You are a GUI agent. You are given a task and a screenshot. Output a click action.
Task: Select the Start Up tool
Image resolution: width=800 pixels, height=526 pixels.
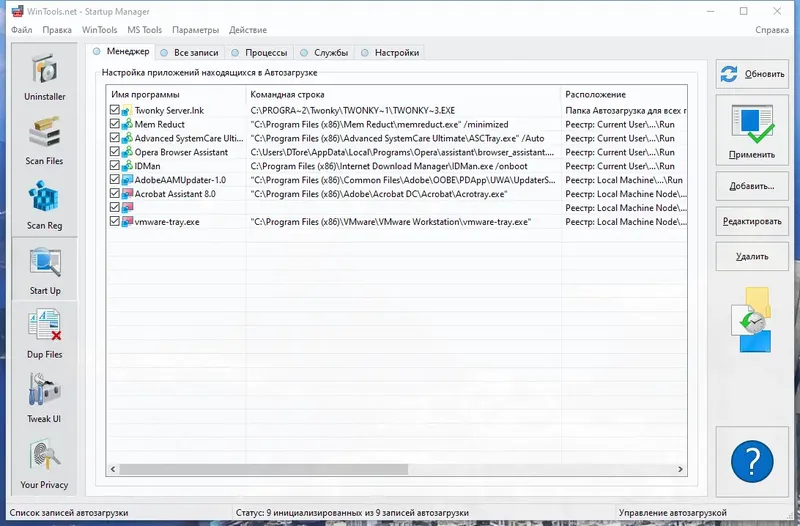[x=45, y=269]
